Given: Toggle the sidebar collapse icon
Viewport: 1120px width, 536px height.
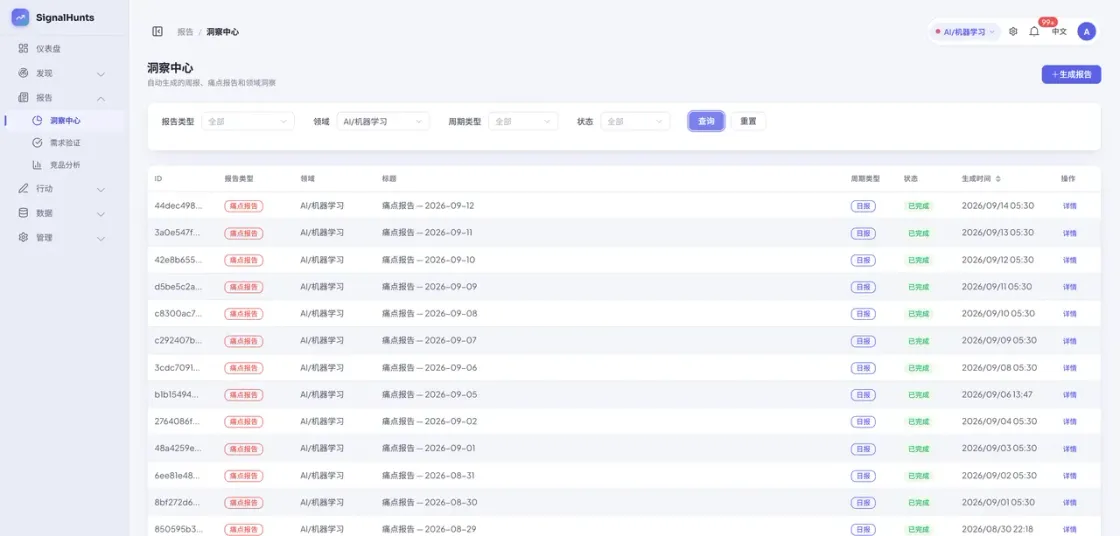Looking at the screenshot, I should (158, 31).
